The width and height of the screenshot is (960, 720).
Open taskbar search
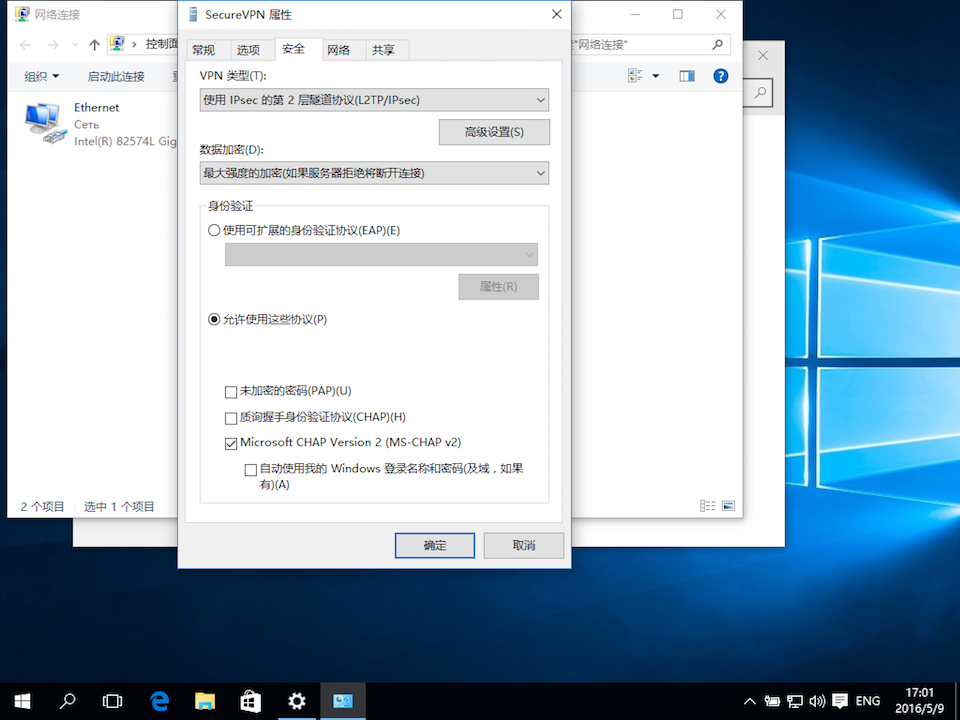click(x=67, y=701)
